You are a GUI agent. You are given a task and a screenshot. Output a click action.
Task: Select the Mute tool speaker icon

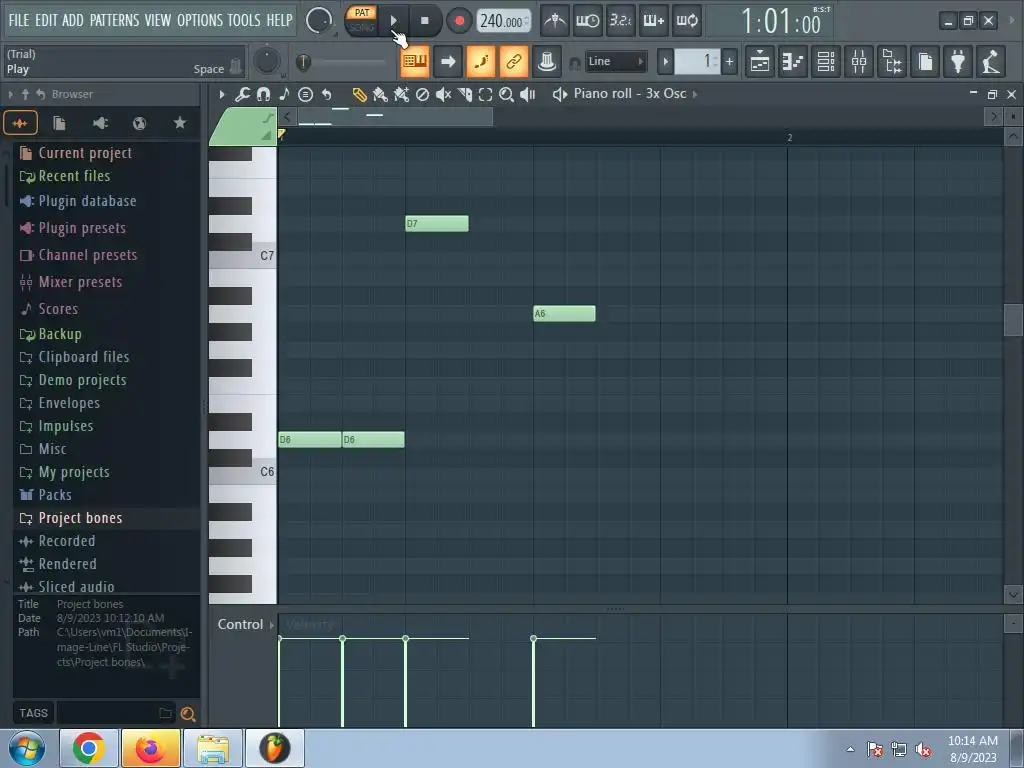(443, 95)
